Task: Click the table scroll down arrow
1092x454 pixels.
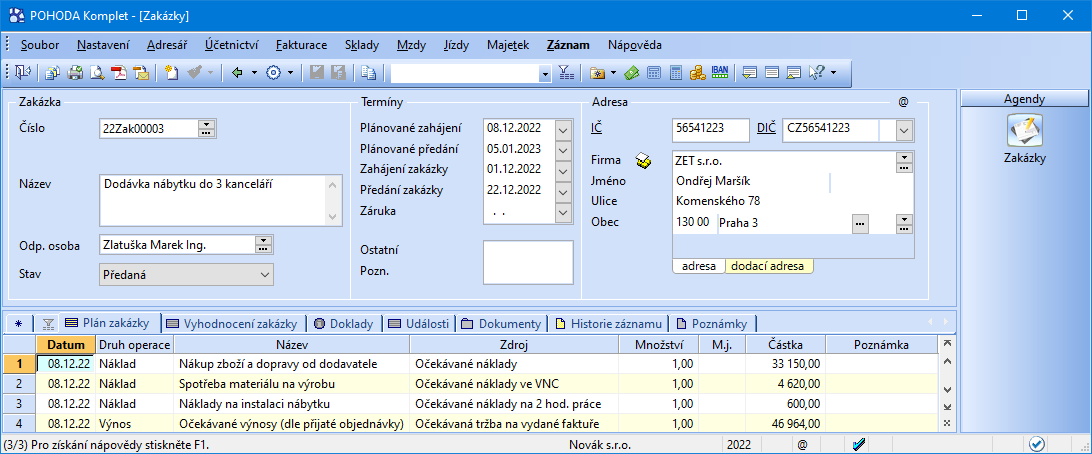Action: click(946, 389)
